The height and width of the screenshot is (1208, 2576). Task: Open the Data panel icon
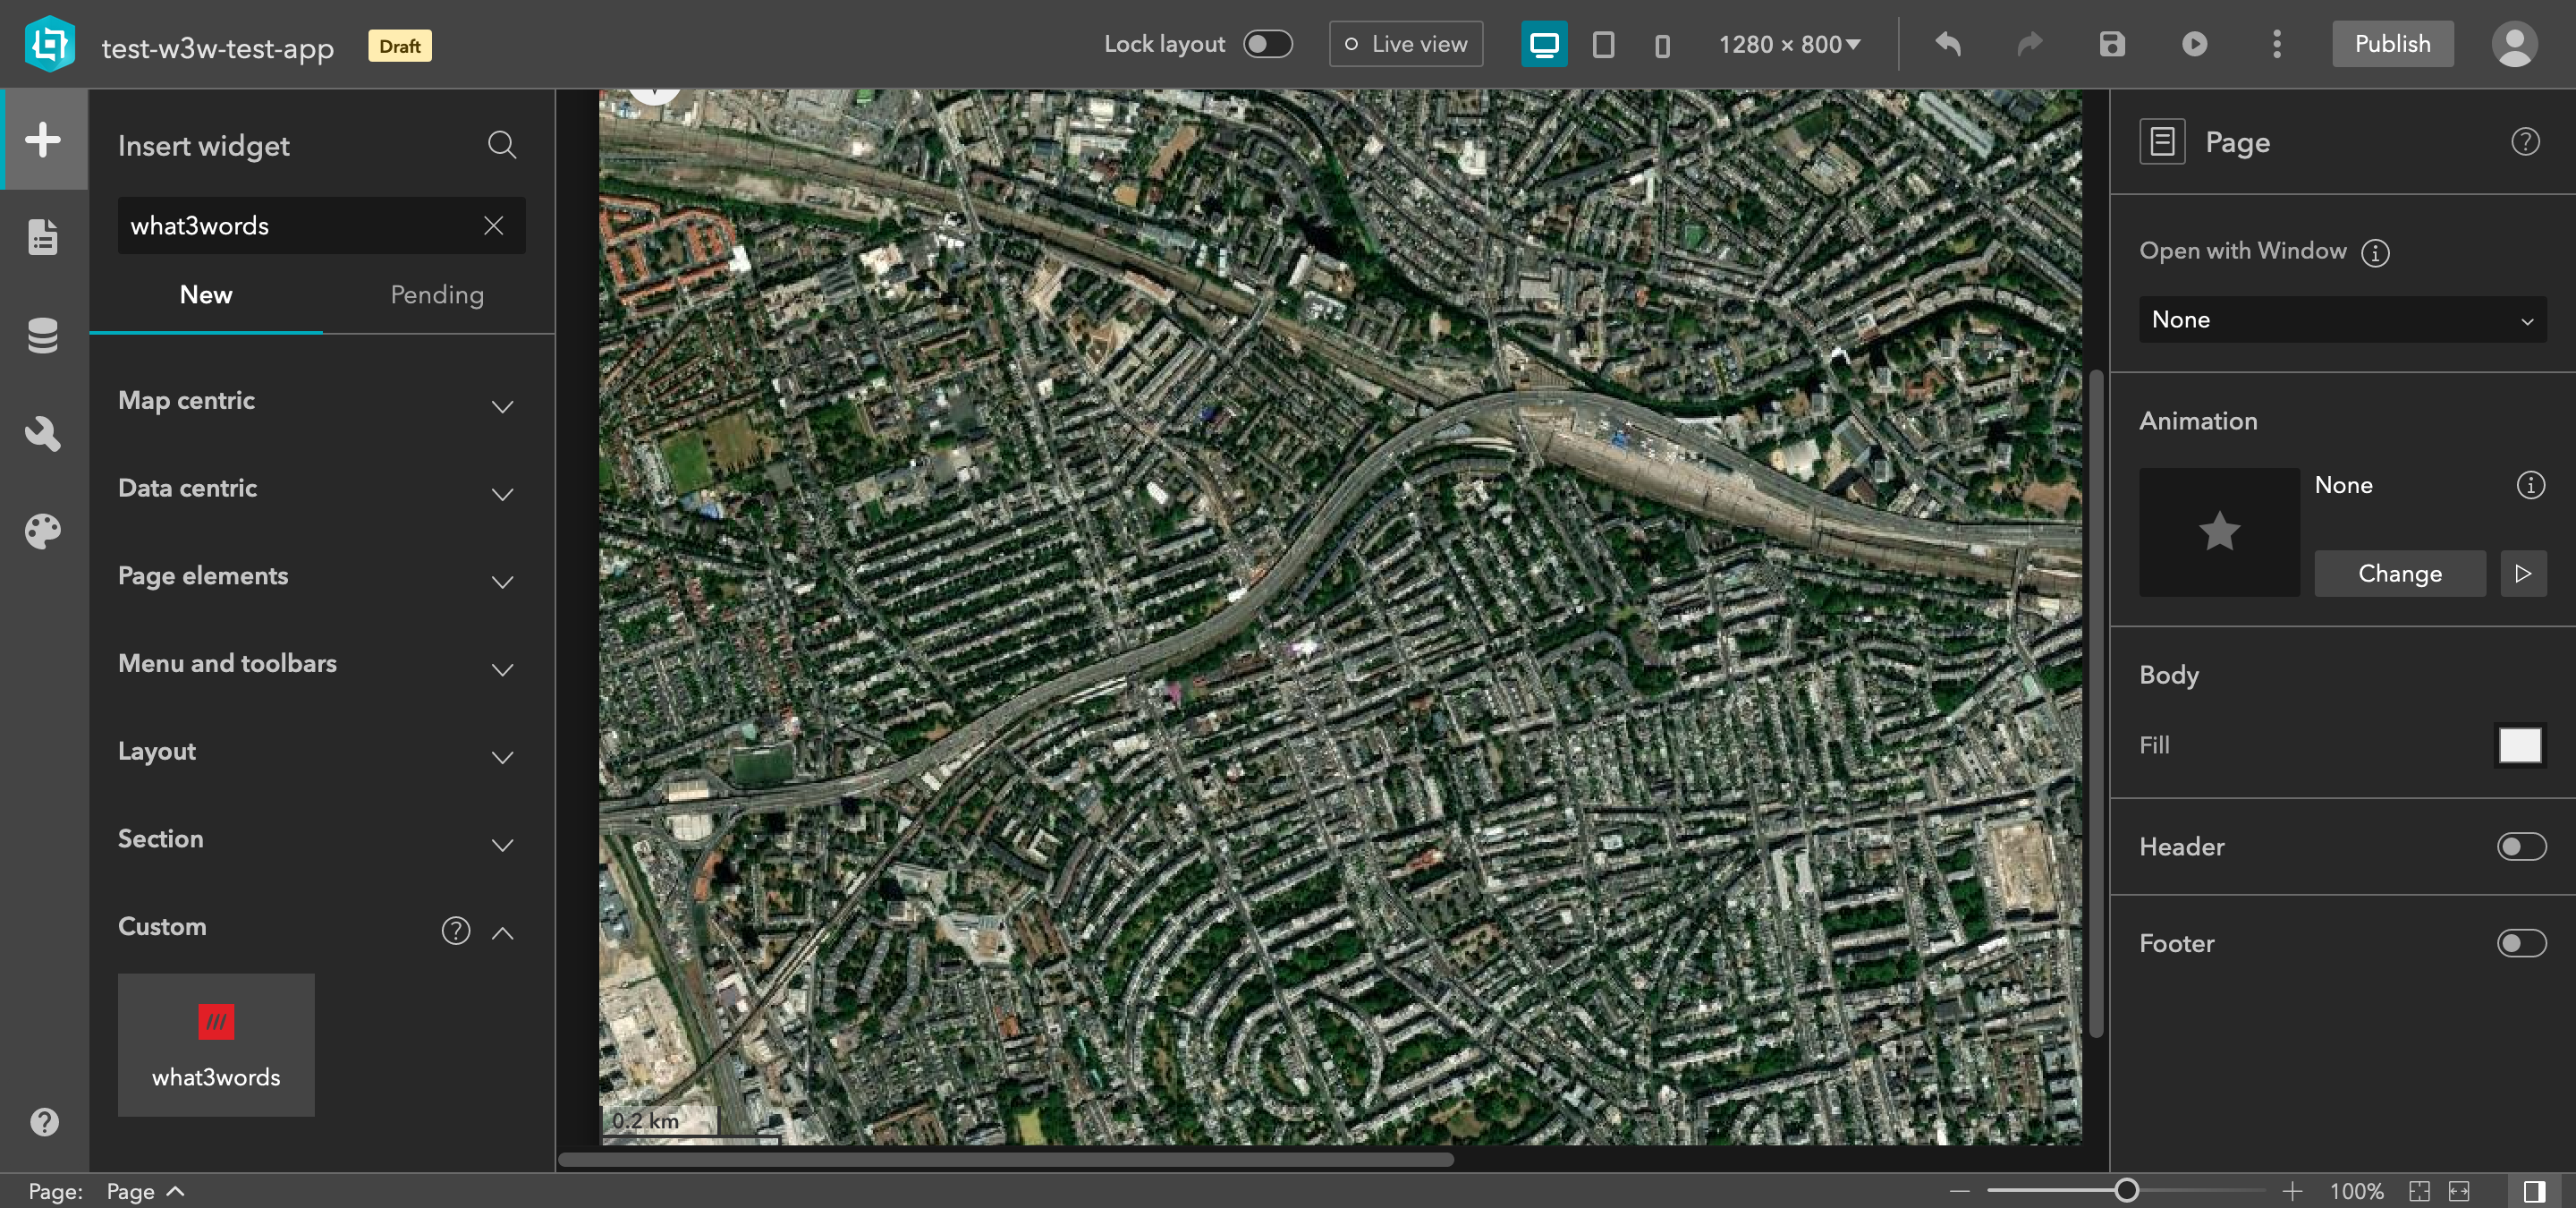pyautogui.click(x=43, y=335)
